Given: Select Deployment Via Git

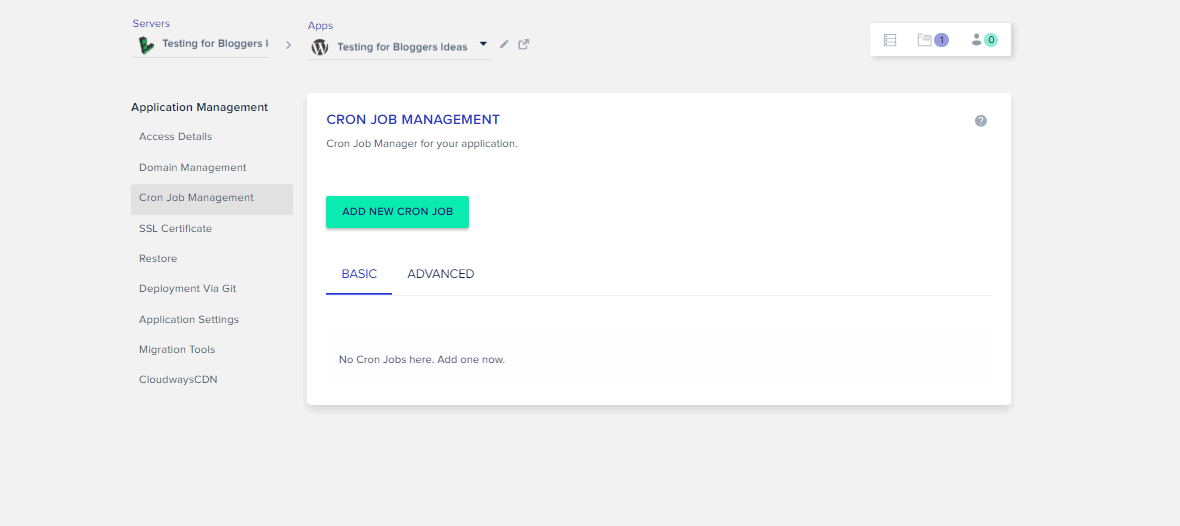Looking at the screenshot, I should 188,288.
